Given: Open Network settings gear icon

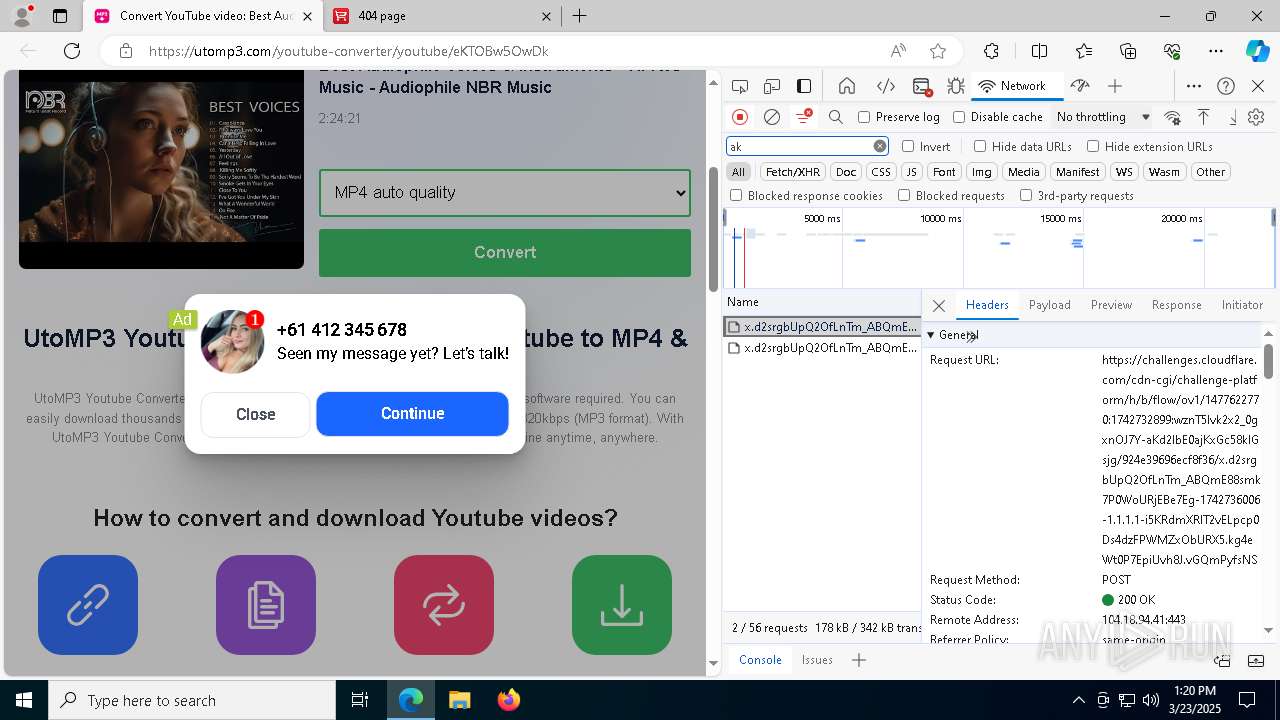Looking at the screenshot, I should coord(1256,117).
